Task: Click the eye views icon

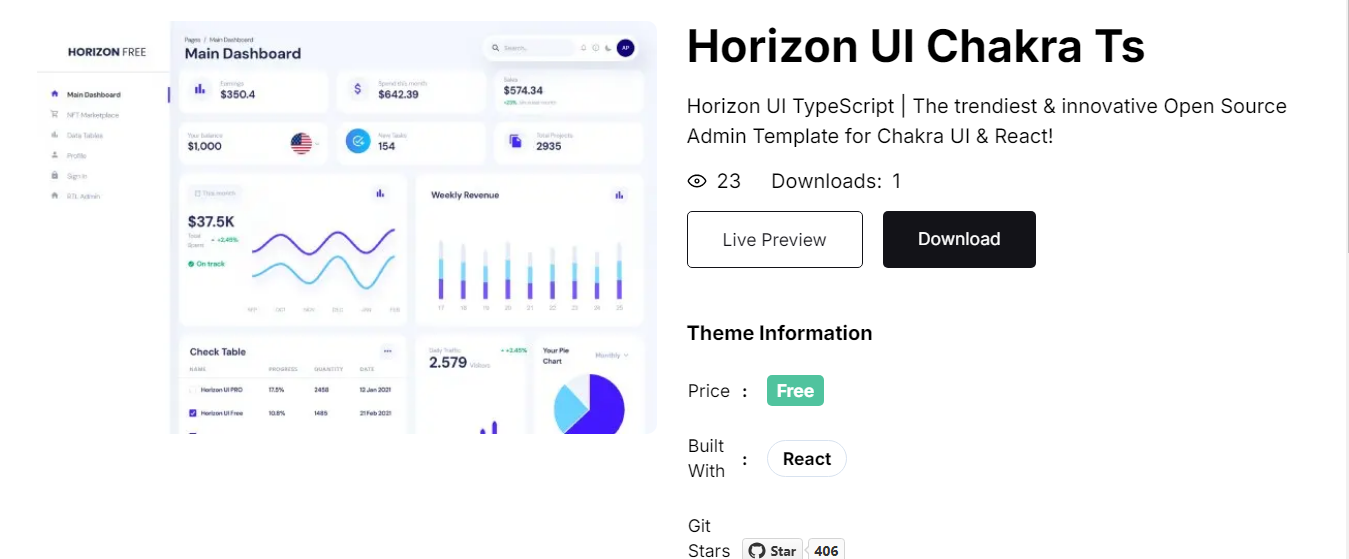Action: [x=697, y=181]
